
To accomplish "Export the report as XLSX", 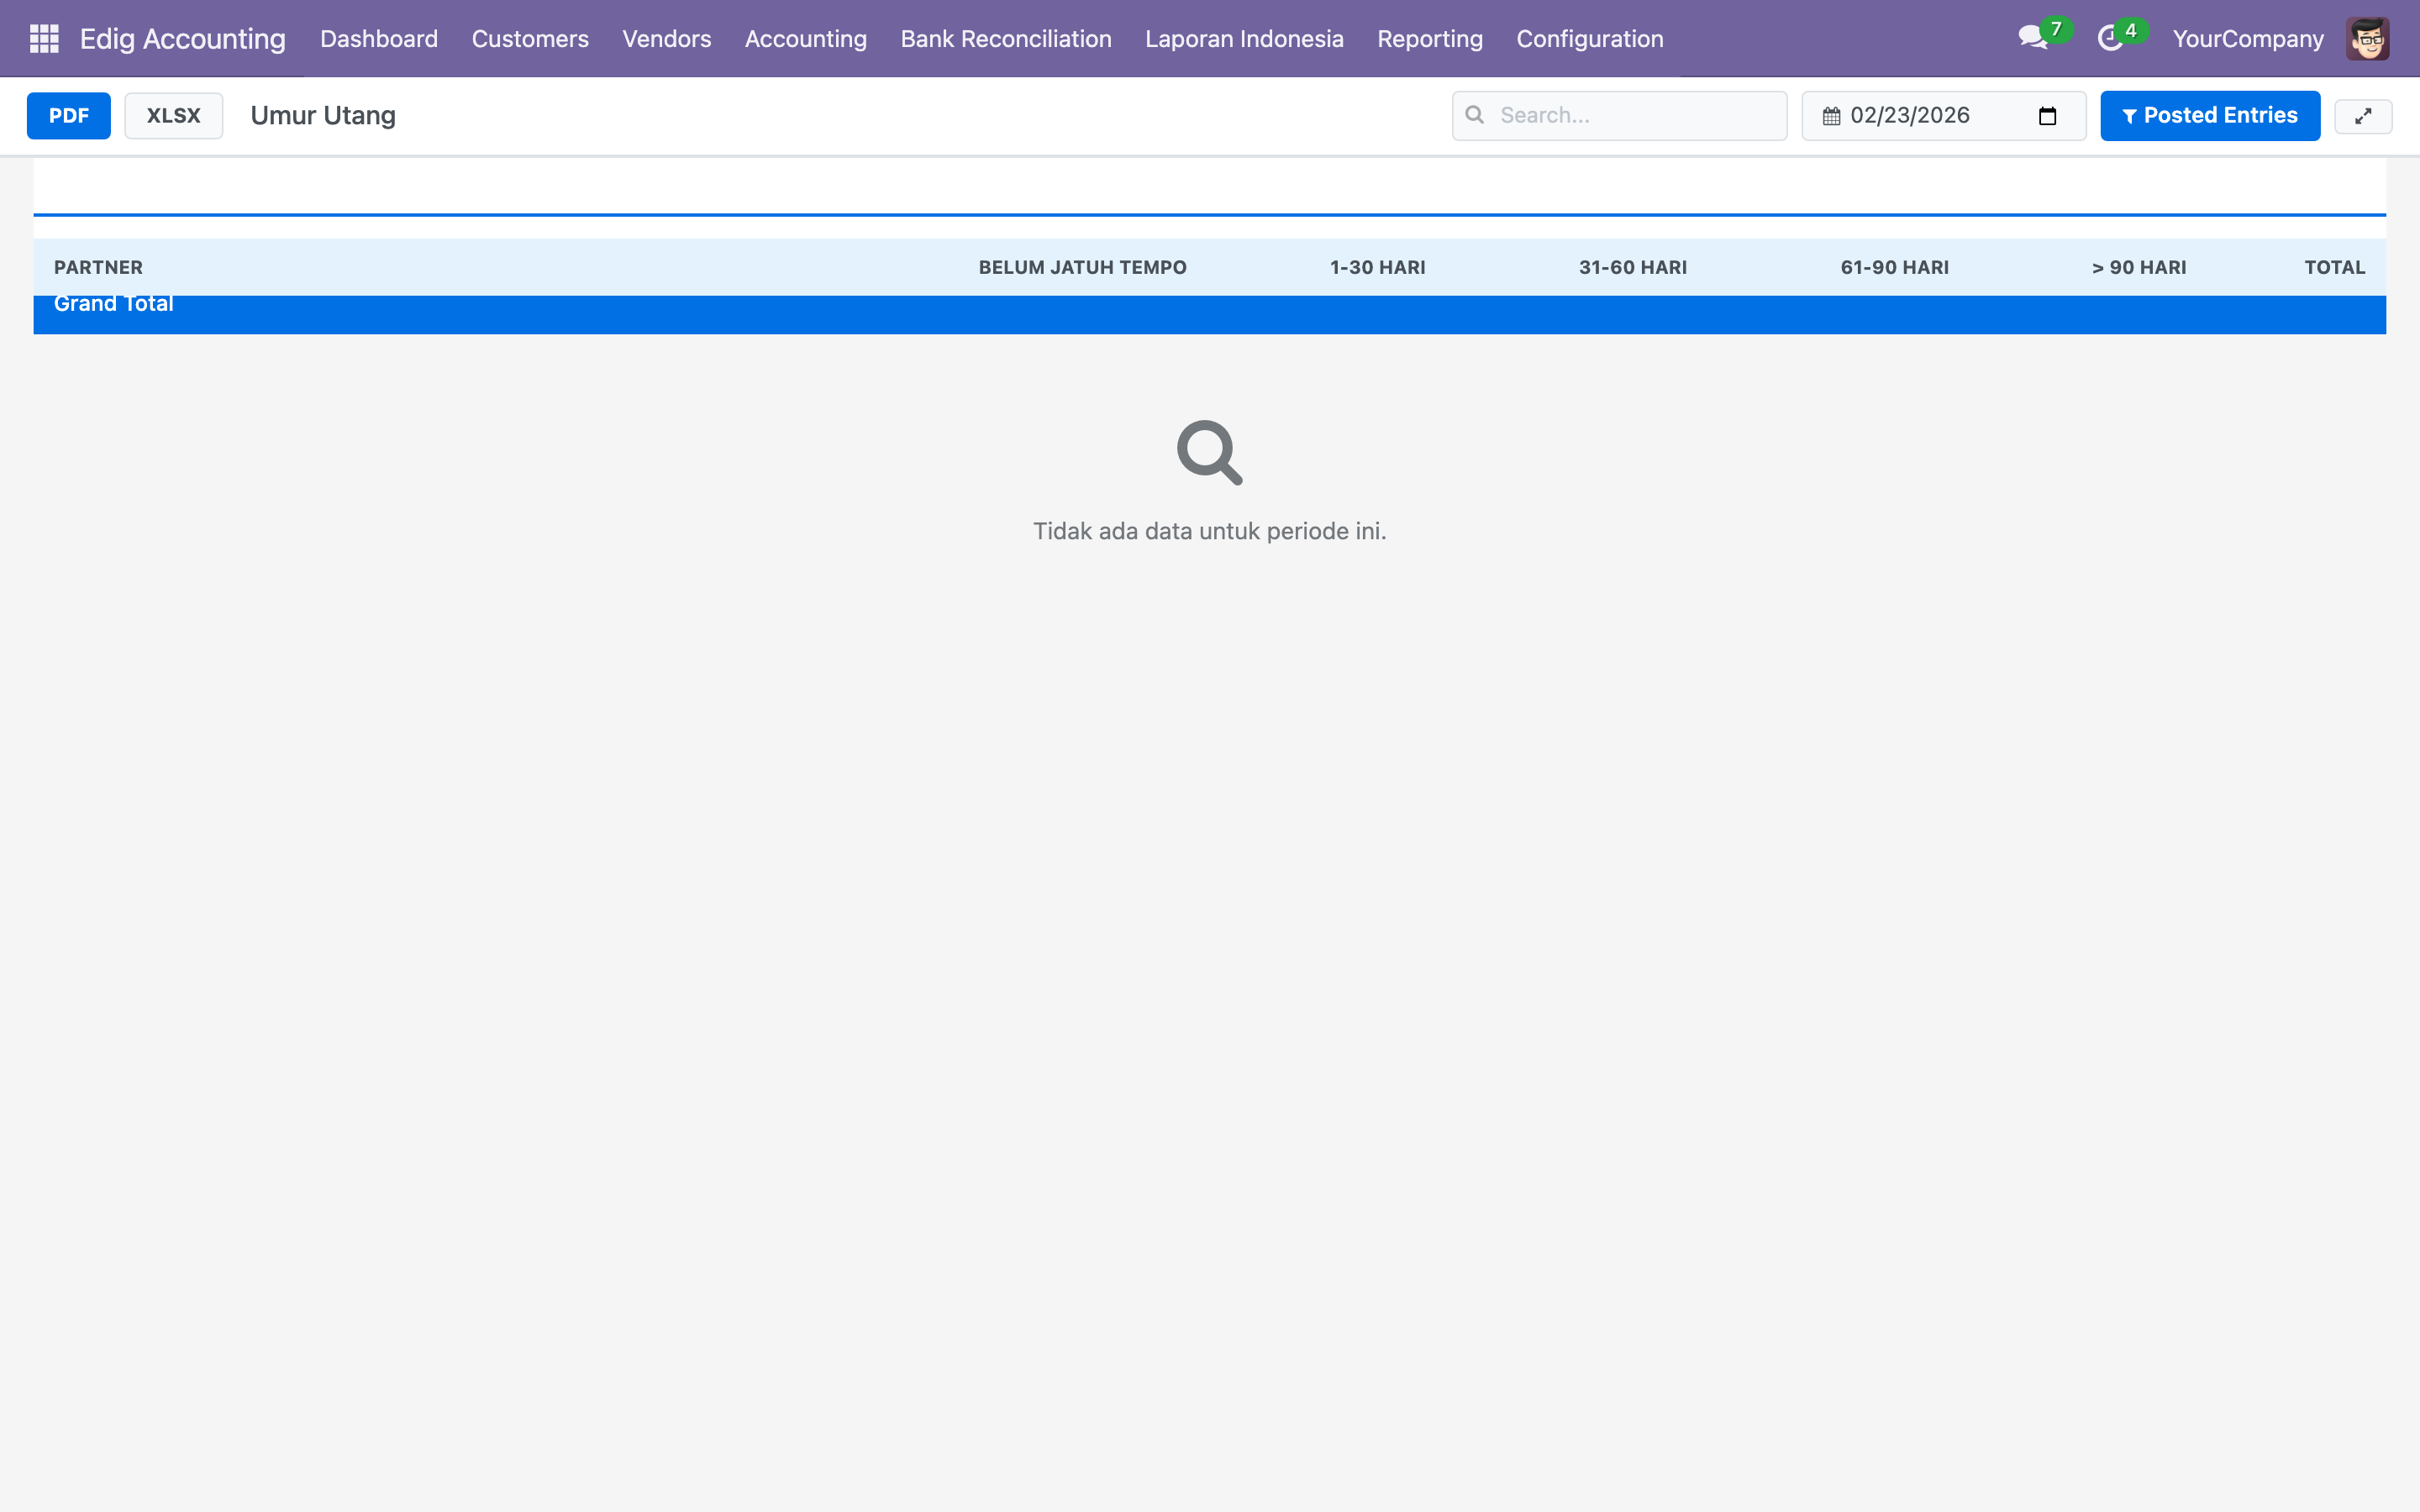I will point(173,116).
